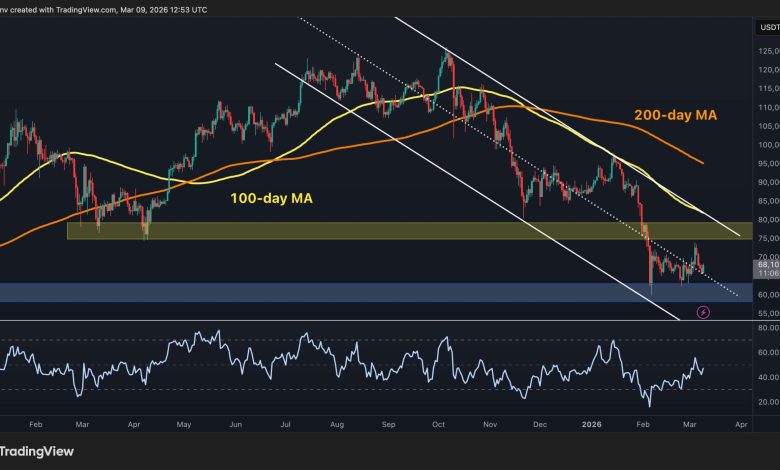Click the Oct label on time axis
Image resolution: width=780 pixels, height=470 pixels.
(437, 424)
